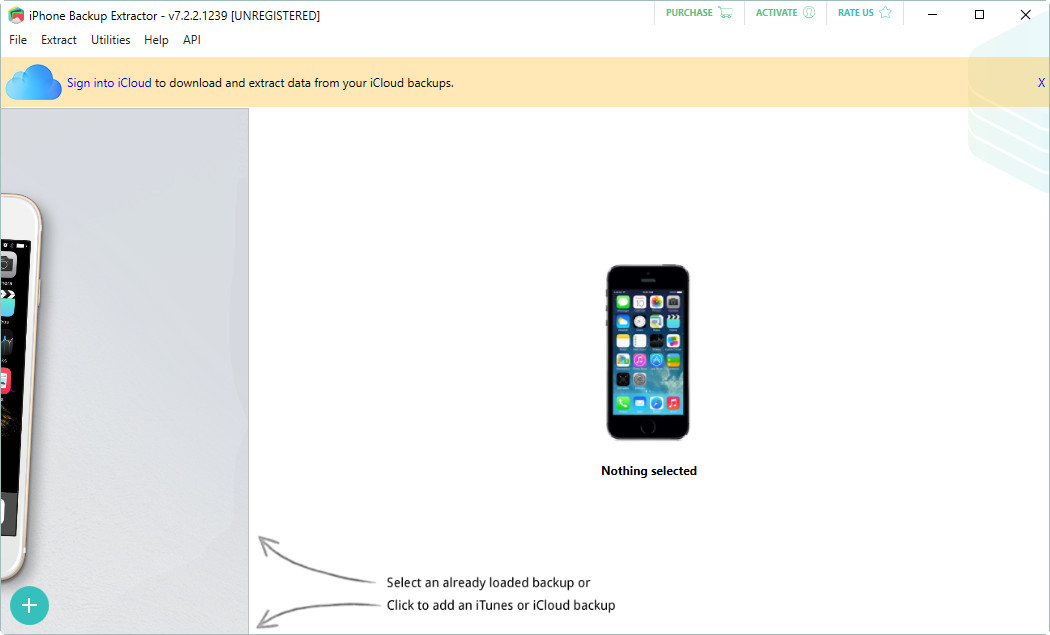Dismiss the iCloud sign-in banner
Image resolution: width=1050 pixels, height=635 pixels.
click(1041, 82)
